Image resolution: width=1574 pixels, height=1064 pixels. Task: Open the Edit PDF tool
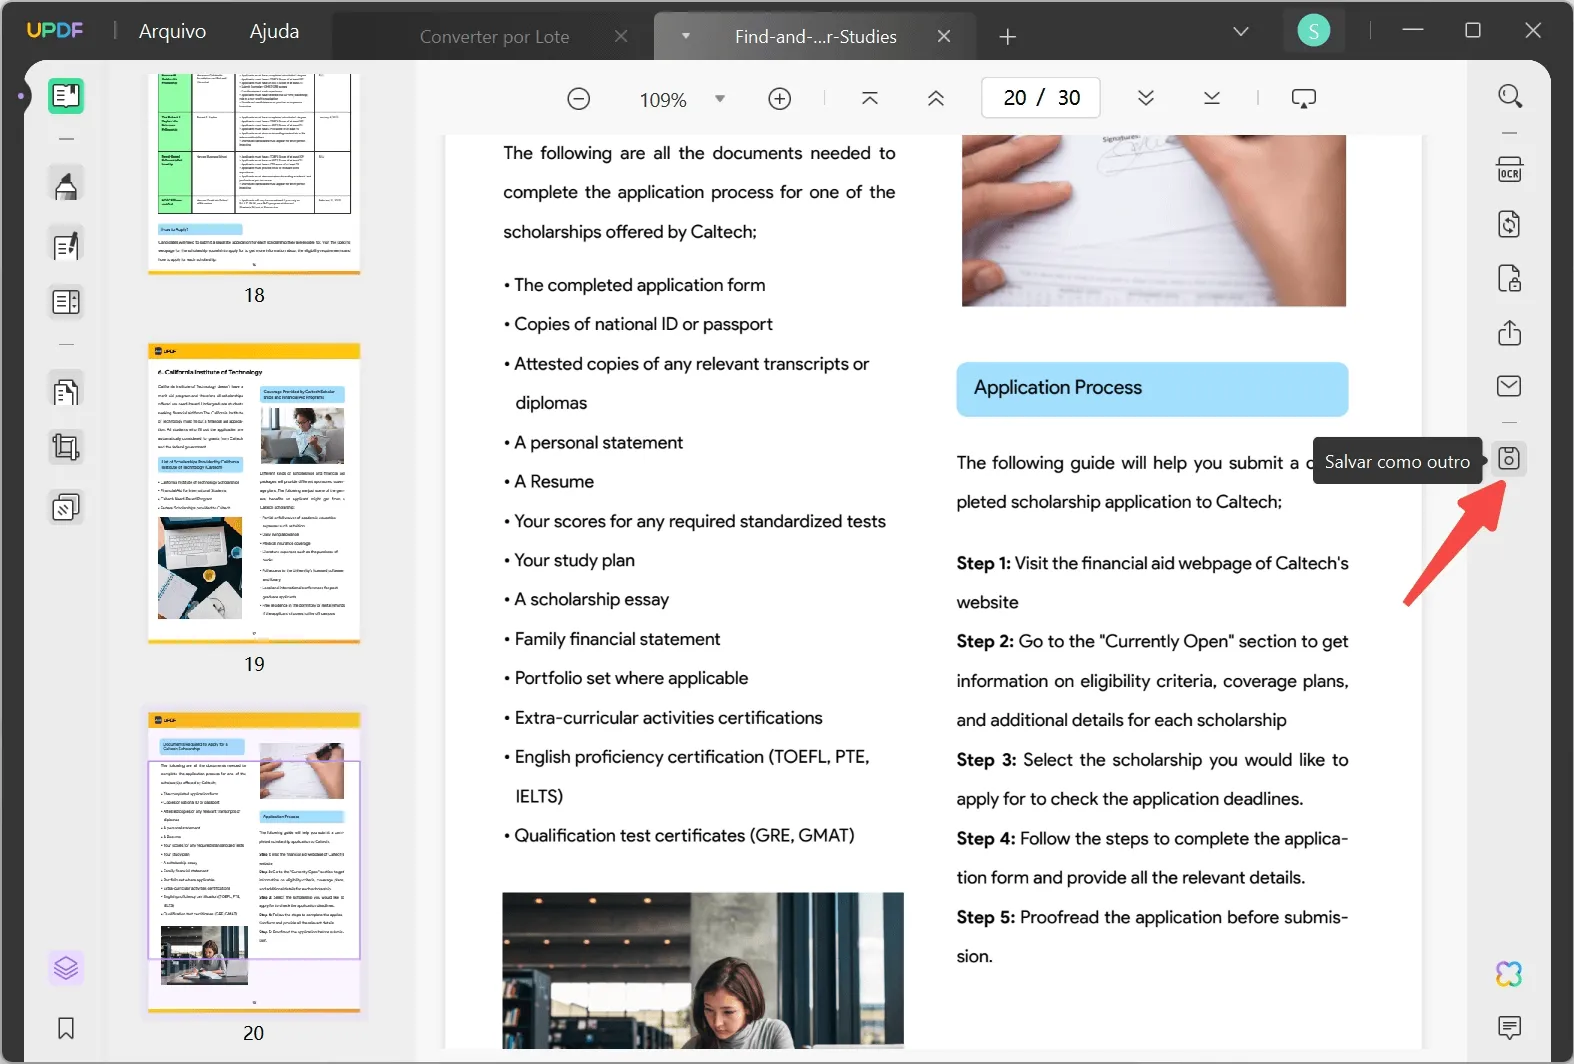66,245
